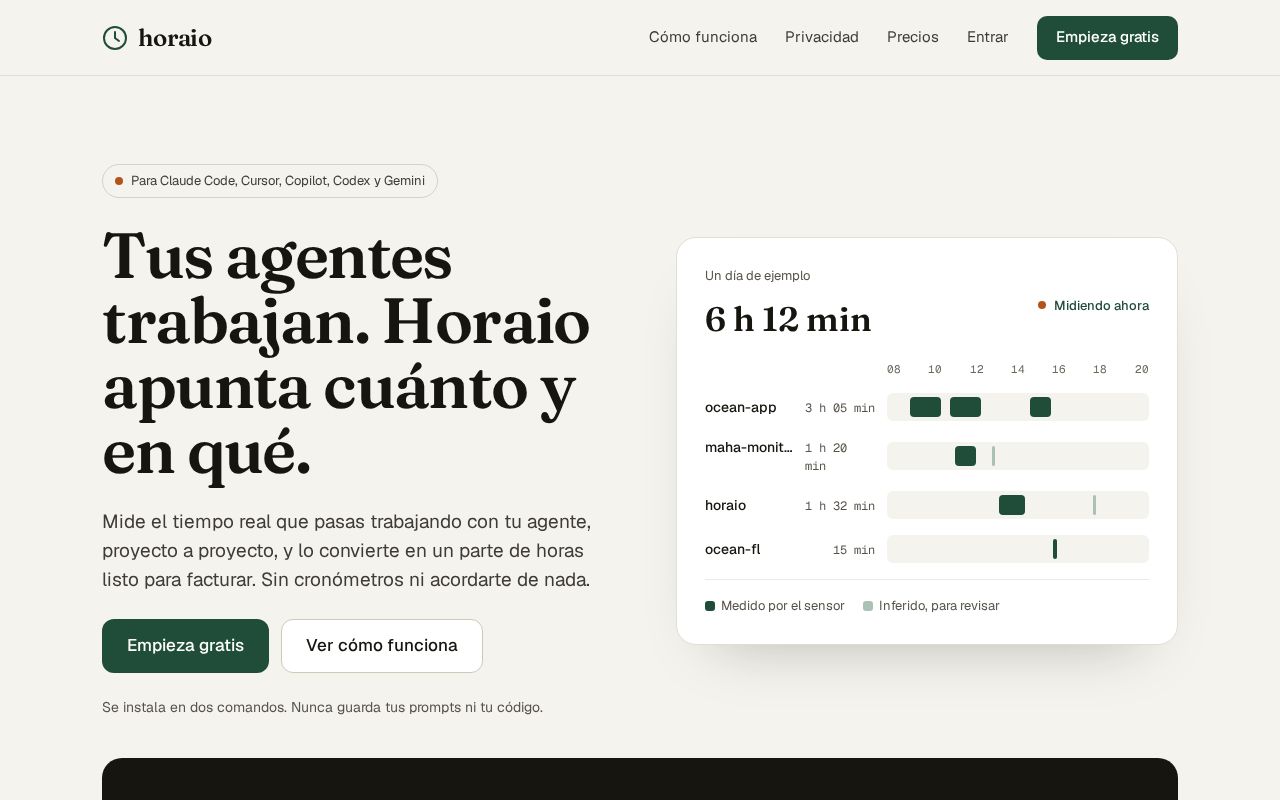Click the last ocean-app timeline block
The image size is (1280, 800).
pos(1040,407)
